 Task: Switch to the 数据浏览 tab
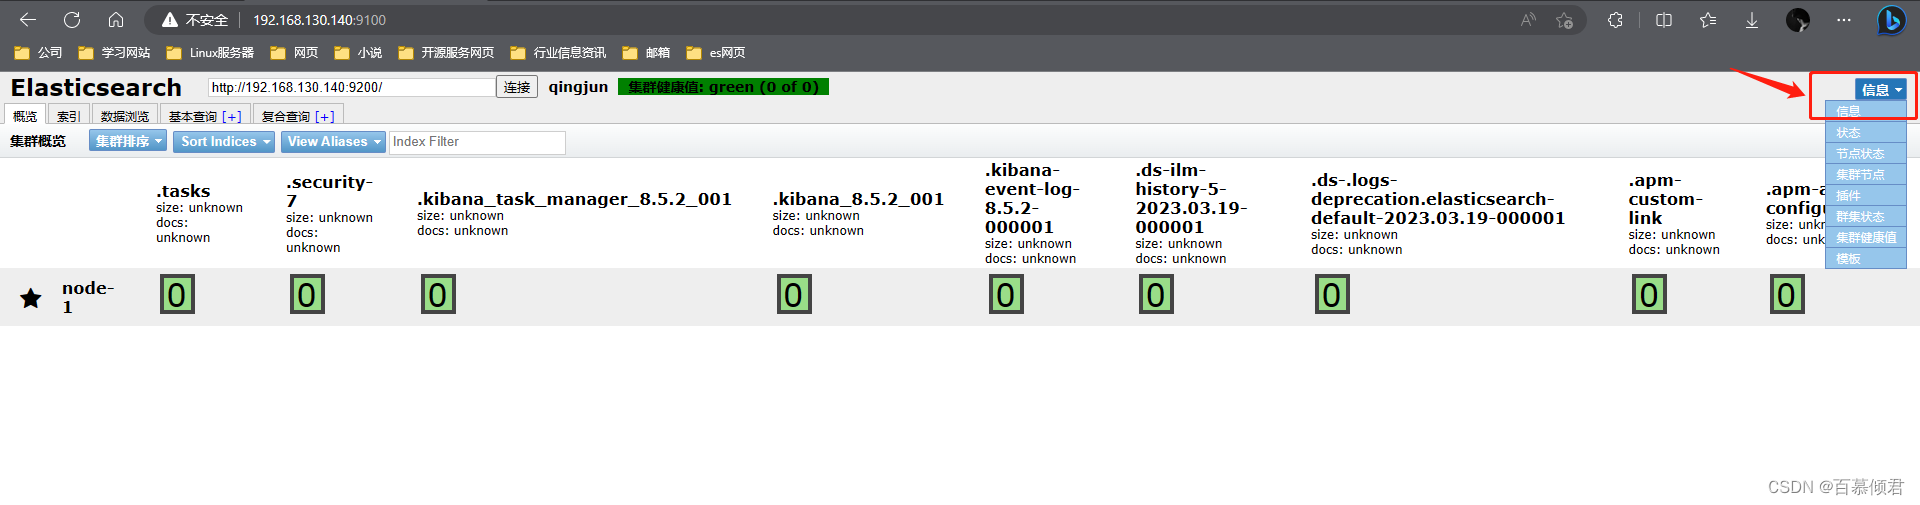pos(125,116)
